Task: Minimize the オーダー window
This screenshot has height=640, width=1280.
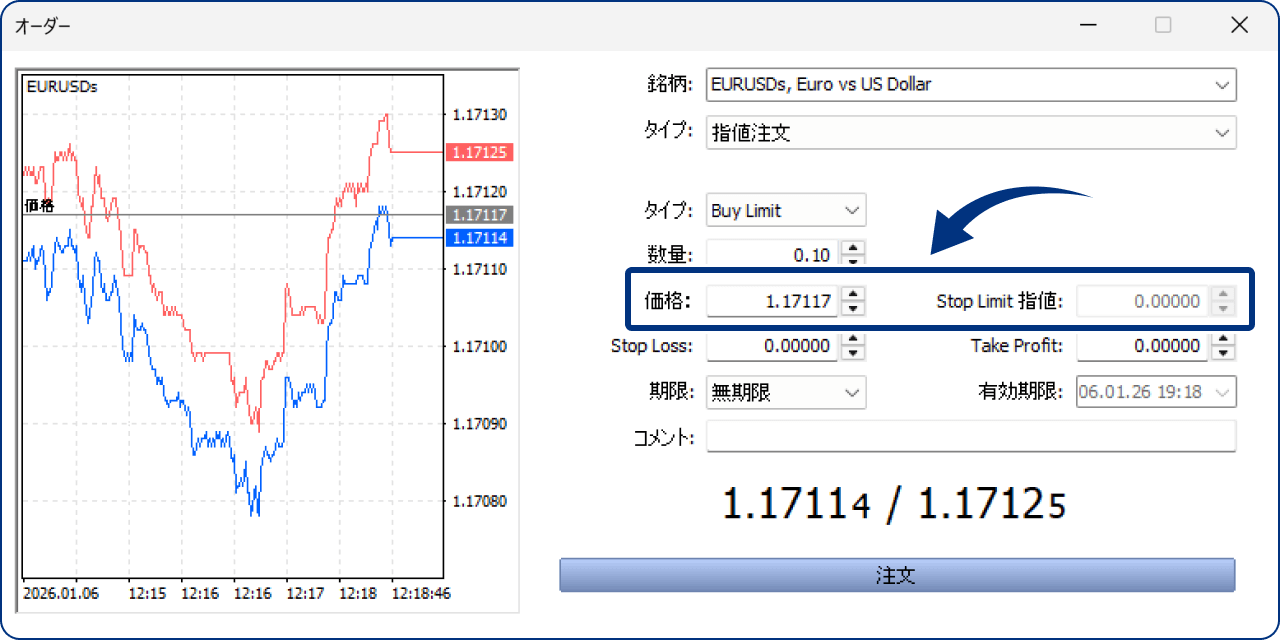Action: tap(1087, 25)
